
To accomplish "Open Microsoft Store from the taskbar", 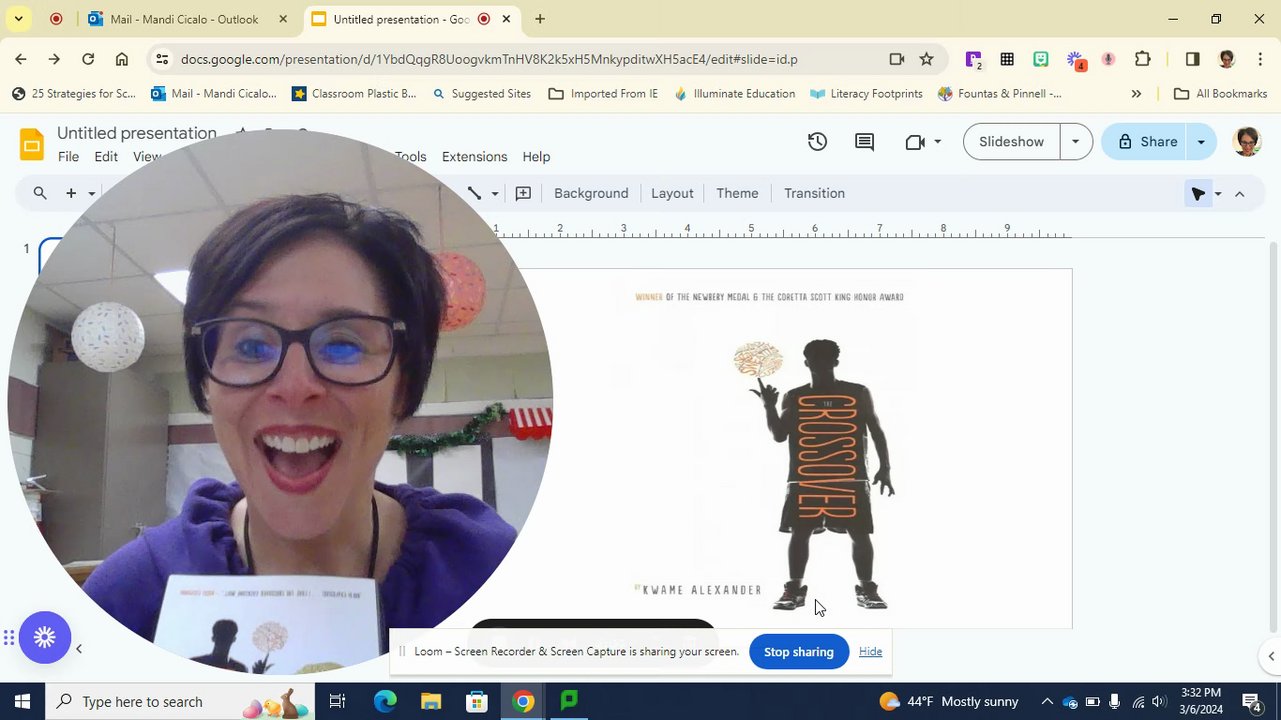I will click(x=477, y=701).
